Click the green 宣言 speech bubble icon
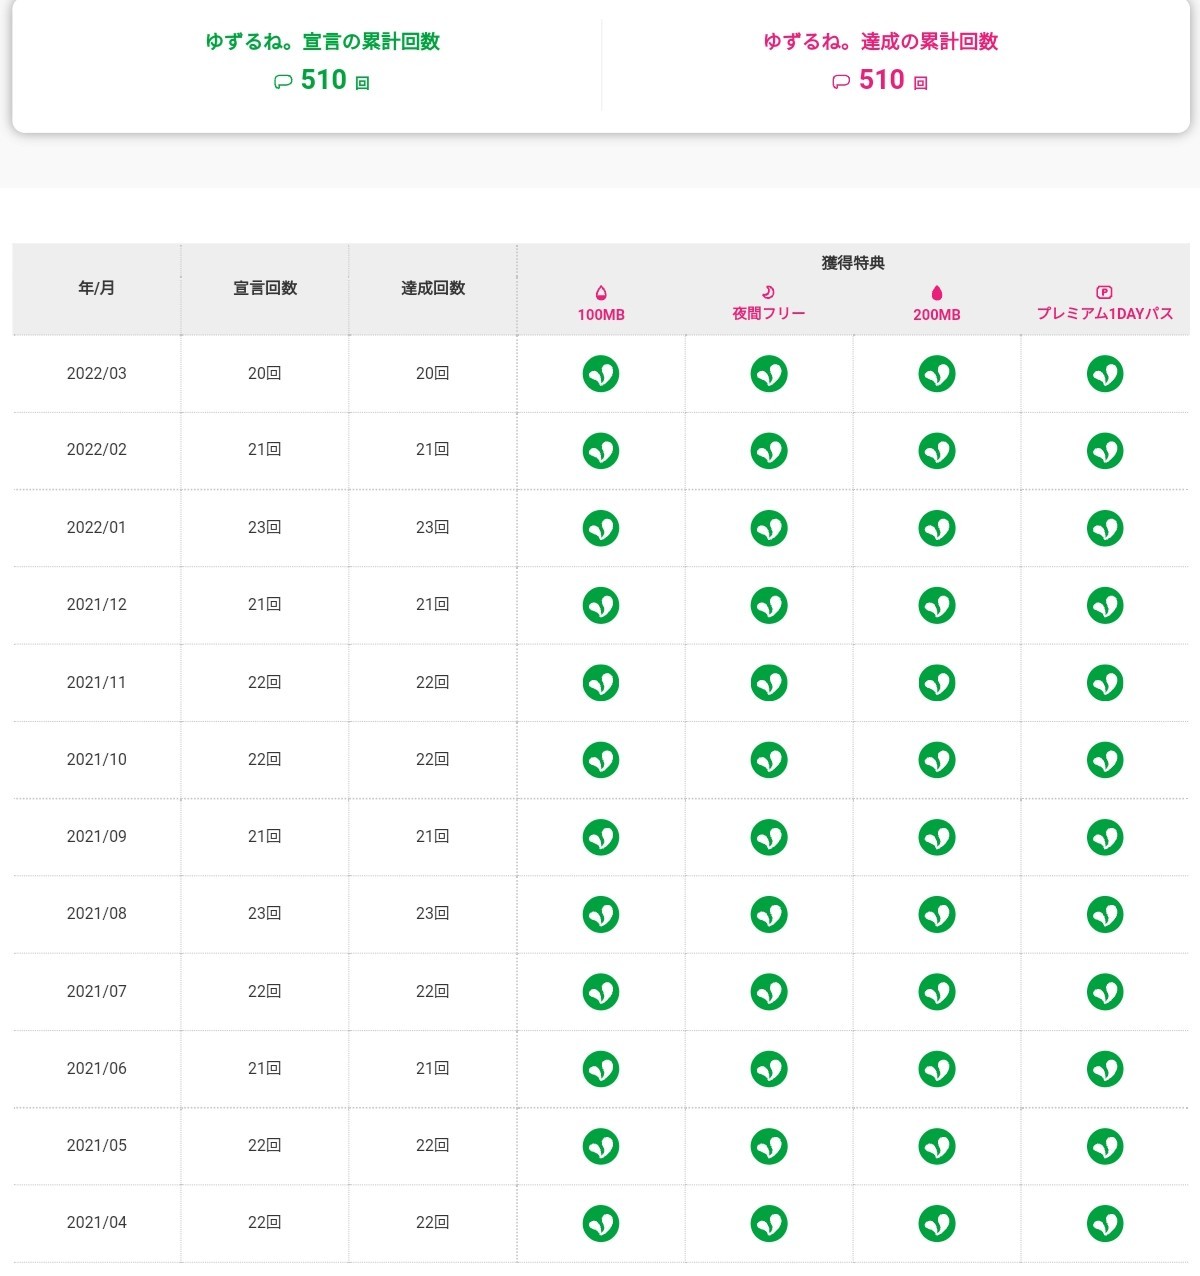Screen dimensions: 1200x1276 click(283, 82)
